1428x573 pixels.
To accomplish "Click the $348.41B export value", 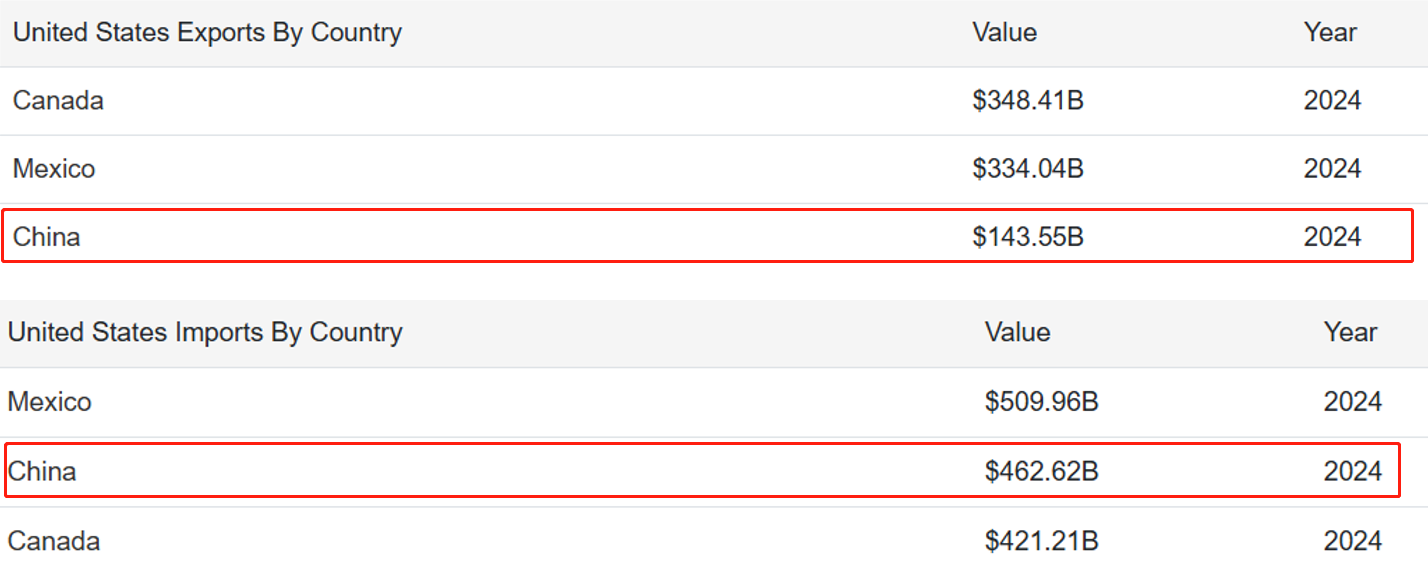I will click(x=1028, y=100).
